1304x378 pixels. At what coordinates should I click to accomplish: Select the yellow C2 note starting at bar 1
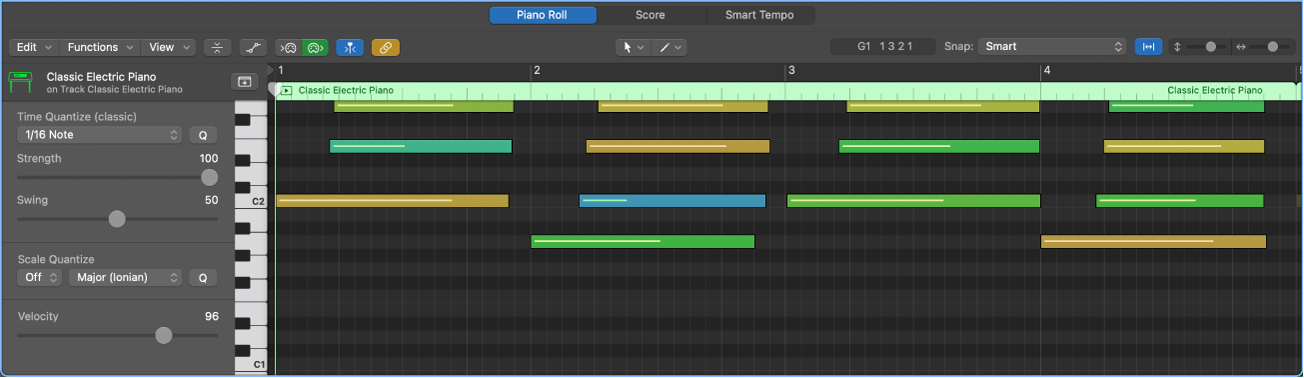click(392, 201)
